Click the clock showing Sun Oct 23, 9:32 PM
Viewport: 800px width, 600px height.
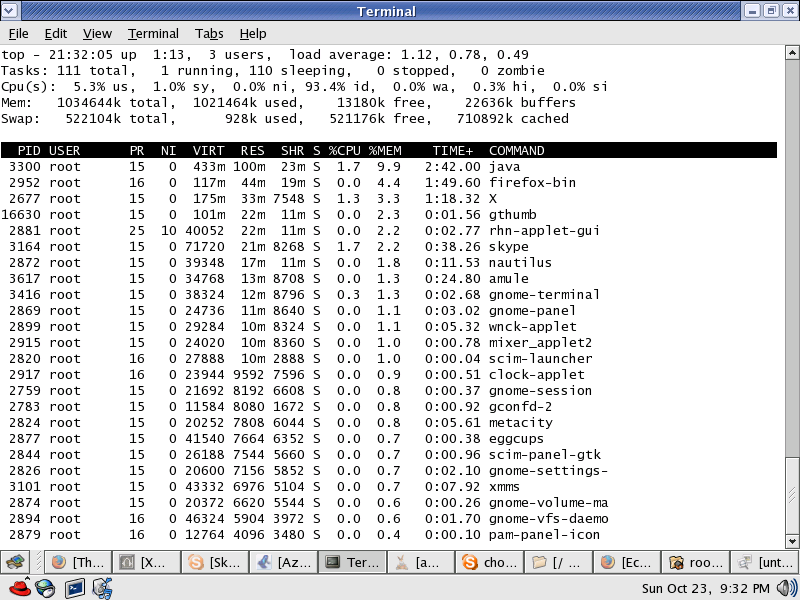point(706,588)
